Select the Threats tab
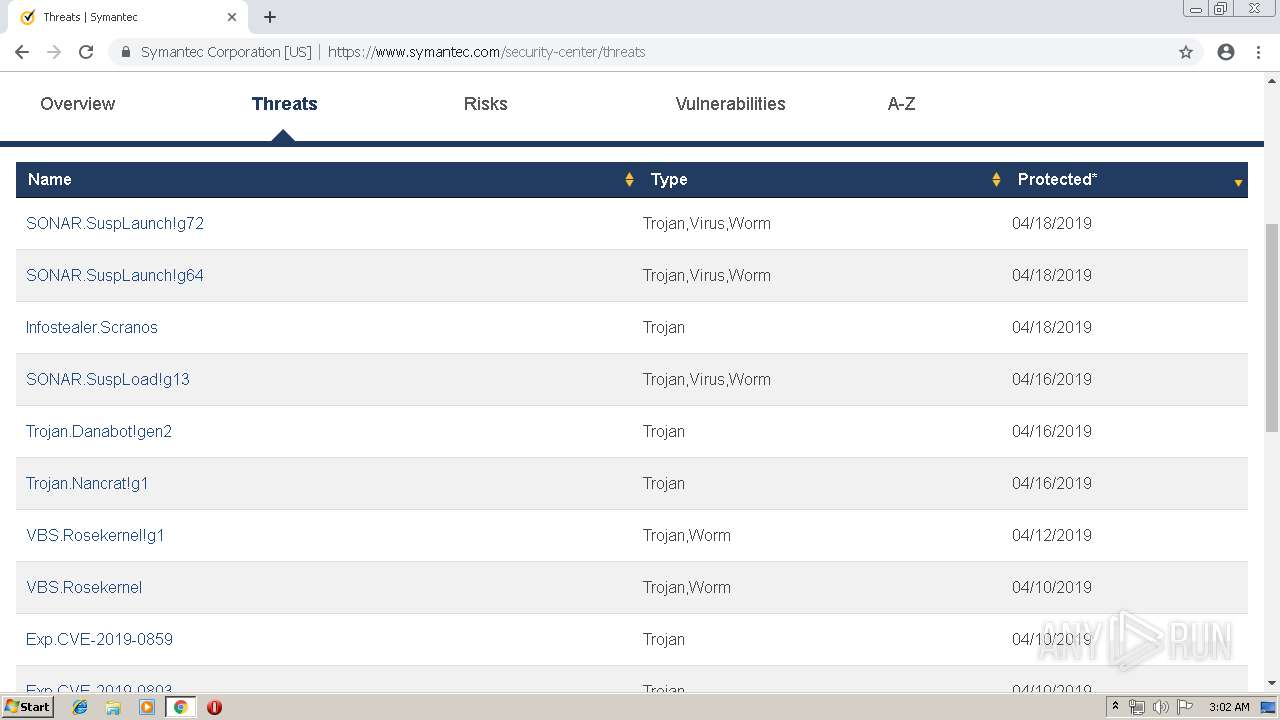Viewport: 1280px width, 720px height. (x=284, y=104)
